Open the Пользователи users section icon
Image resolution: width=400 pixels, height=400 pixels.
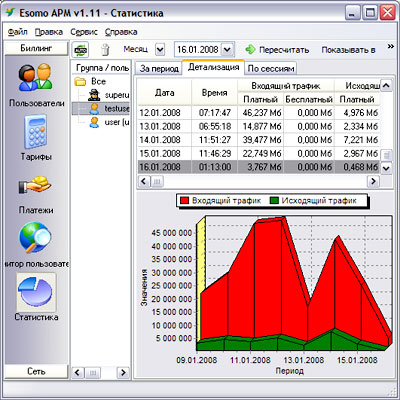point(36,78)
